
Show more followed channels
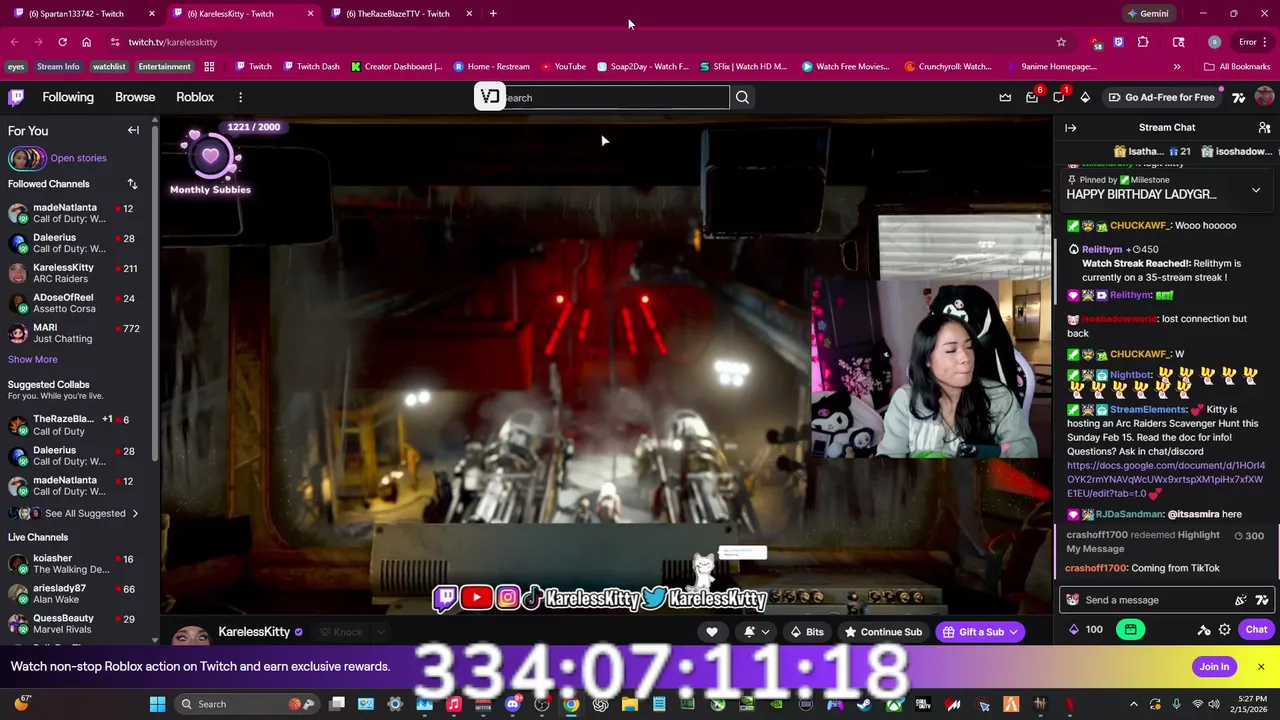tap(33, 359)
